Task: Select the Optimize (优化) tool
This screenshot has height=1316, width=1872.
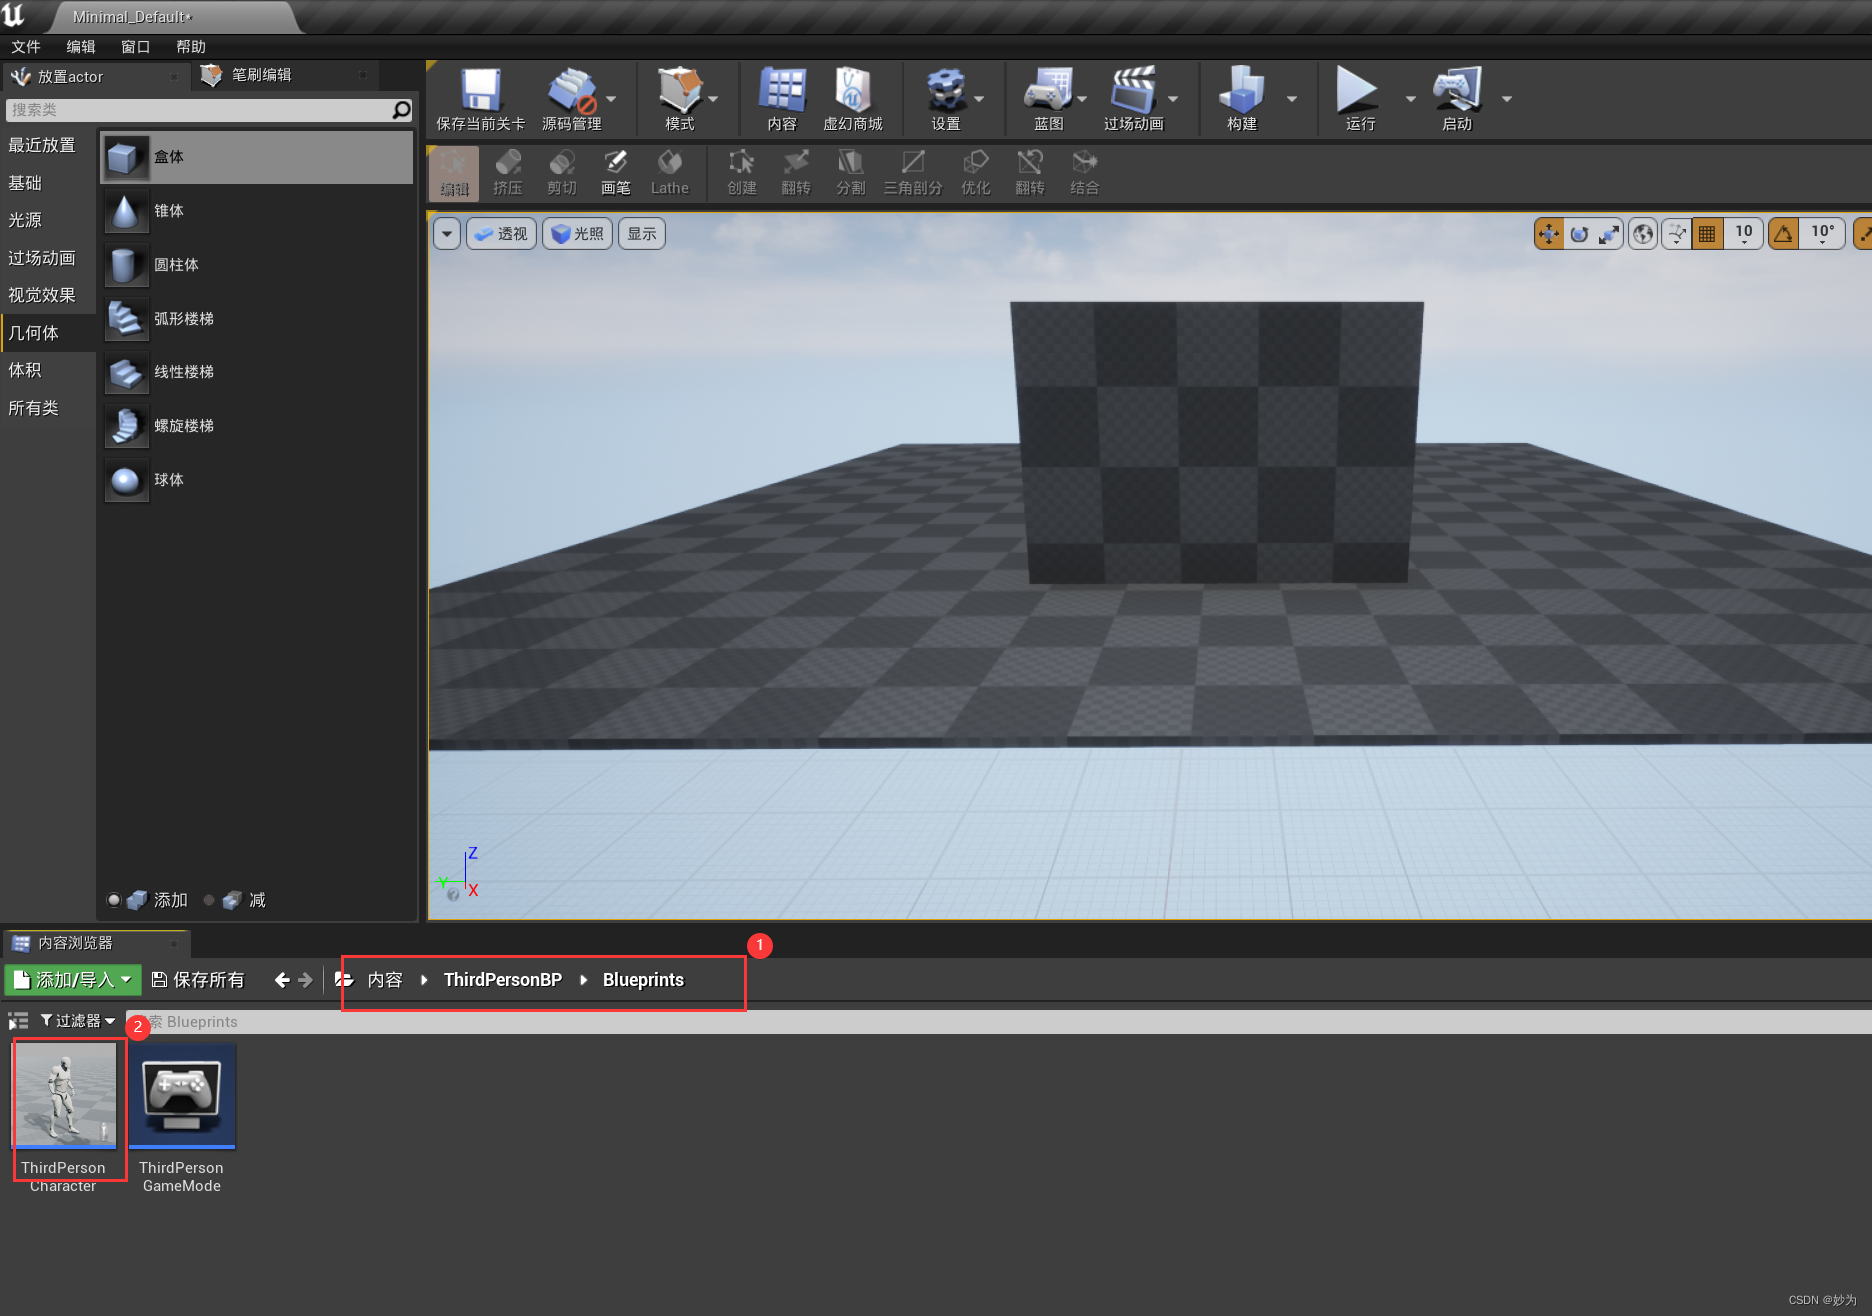Action: click(x=976, y=172)
